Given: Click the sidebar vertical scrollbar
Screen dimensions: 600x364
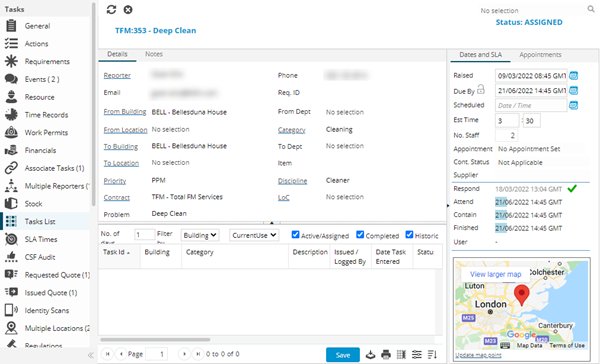Looking at the screenshot, I should click(93, 104).
